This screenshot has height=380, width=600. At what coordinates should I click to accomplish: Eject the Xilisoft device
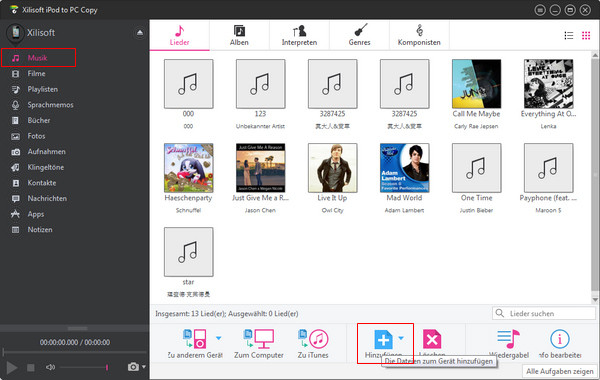tap(140, 33)
